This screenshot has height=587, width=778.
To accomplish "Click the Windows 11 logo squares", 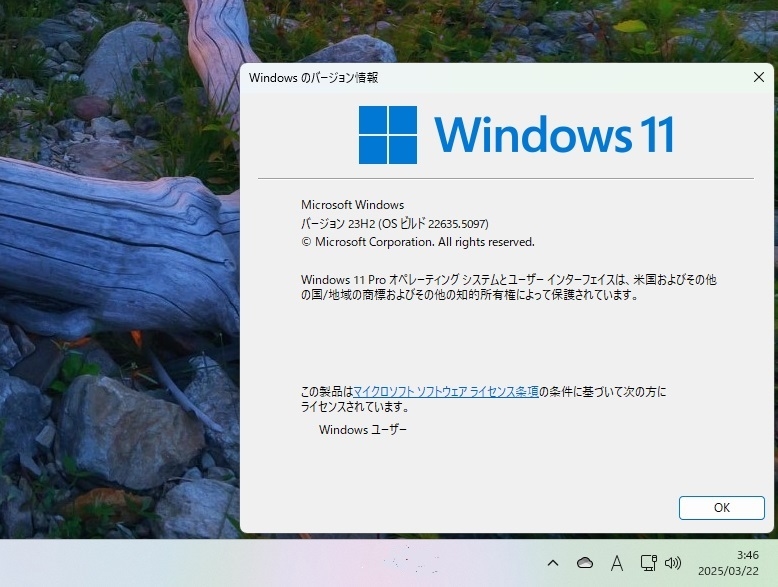I will 388,134.
